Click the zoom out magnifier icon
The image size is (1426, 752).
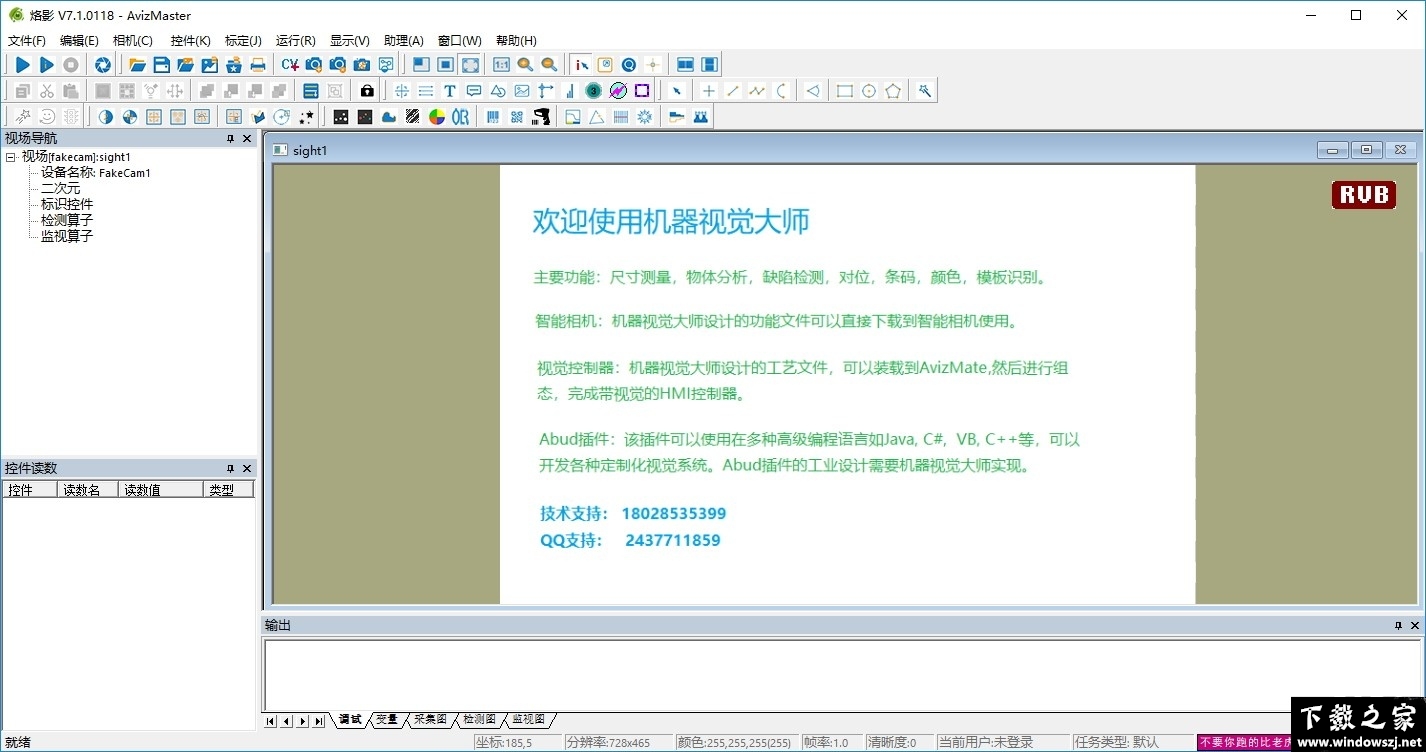click(x=549, y=65)
